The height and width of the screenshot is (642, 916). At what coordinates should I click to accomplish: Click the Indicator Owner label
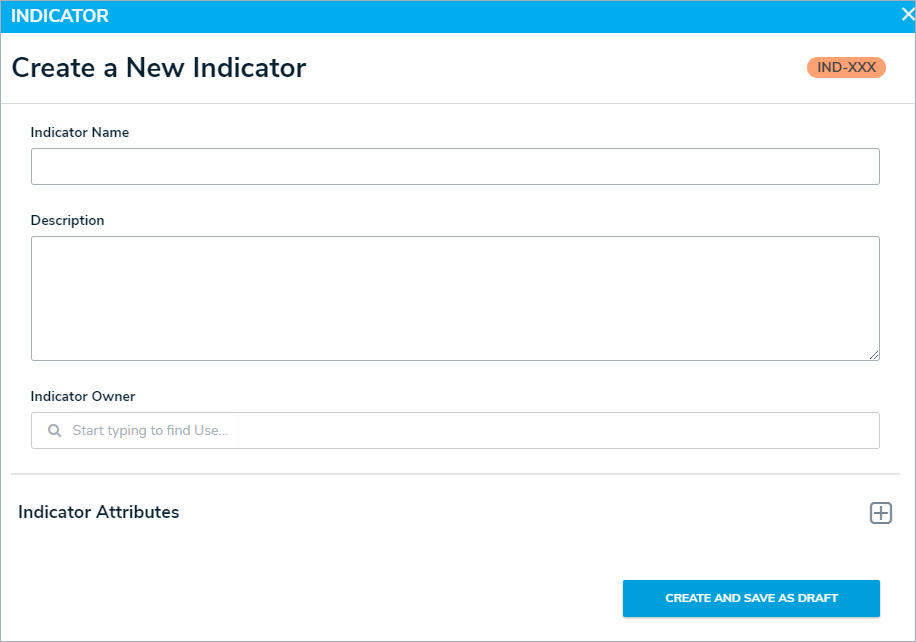click(x=83, y=396)
